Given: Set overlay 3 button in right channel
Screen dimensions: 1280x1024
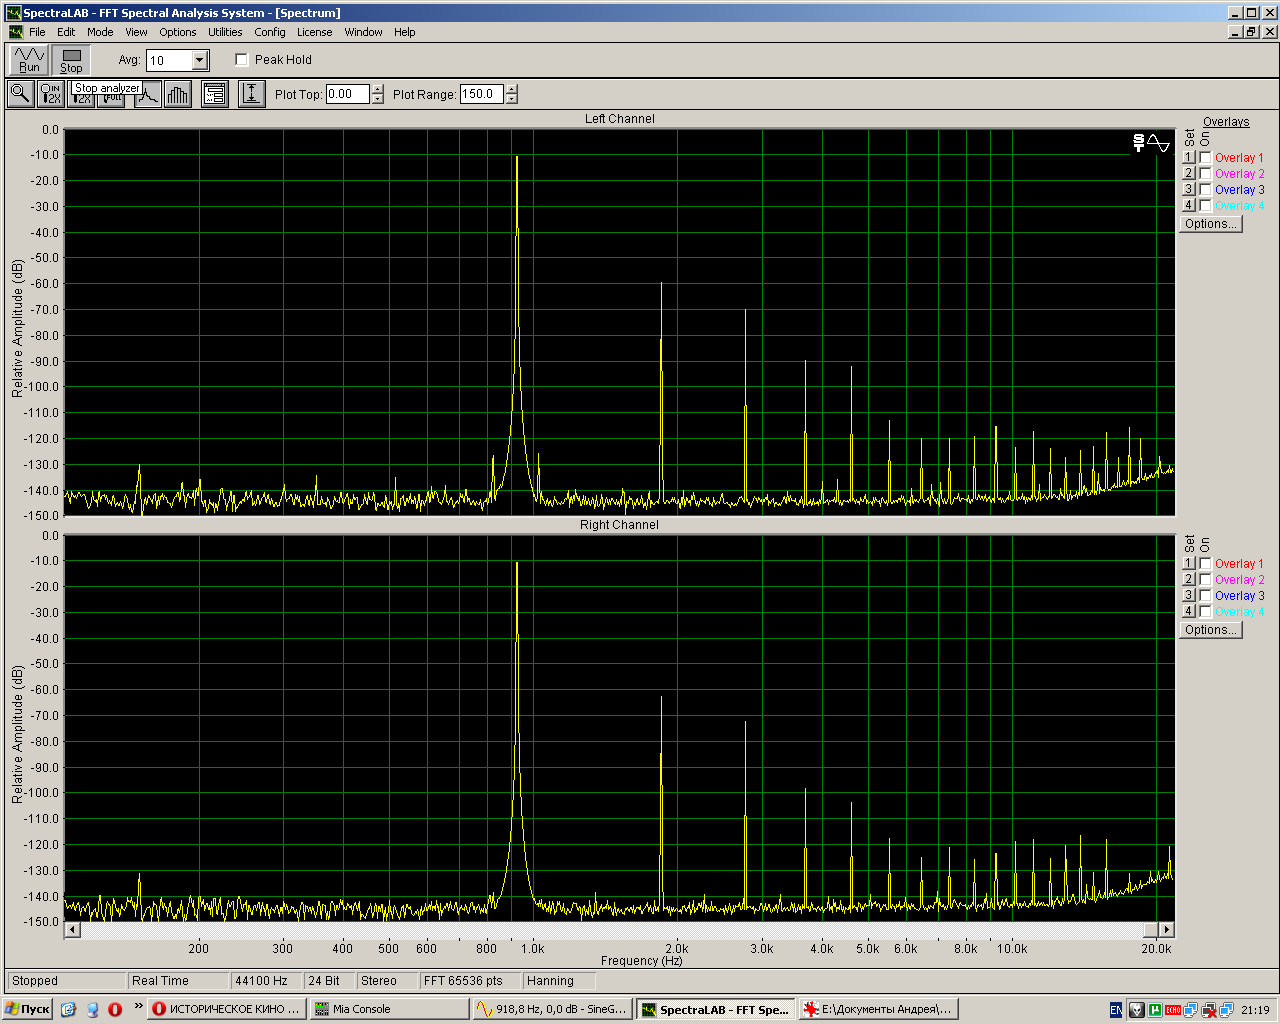Looking at the screenshot, I should (1188, 596).
